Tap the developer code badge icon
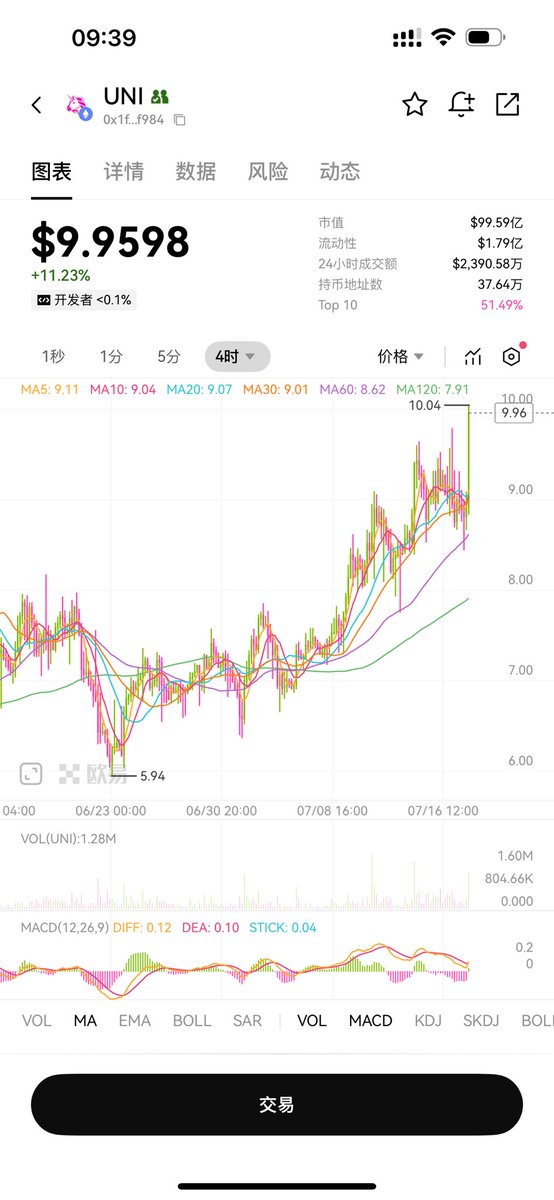Viewport: 554px width, 1200px height. [x=43, y=300]
